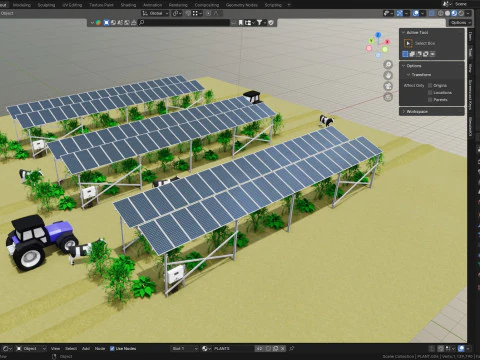Toggle viewport overlays icon
The width and height of the screenshot is (480, 360).
[416, 13]
